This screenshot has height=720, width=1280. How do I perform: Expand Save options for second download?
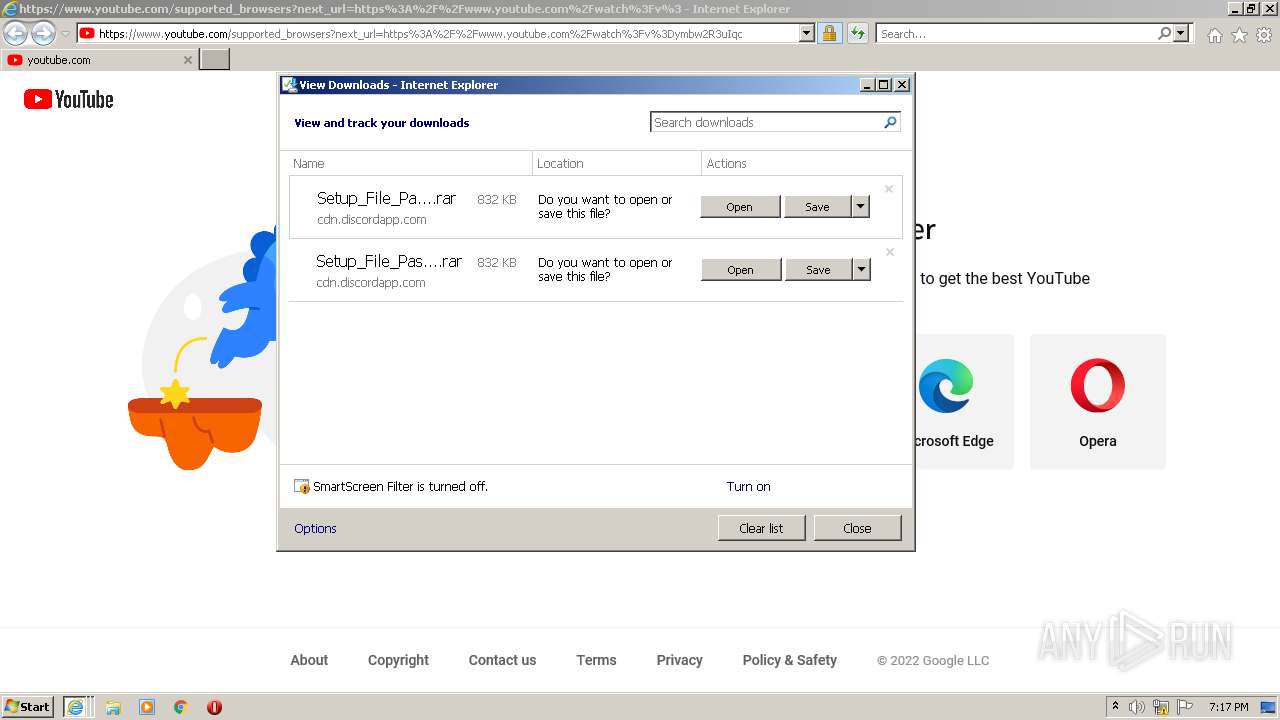pos(861,270)
